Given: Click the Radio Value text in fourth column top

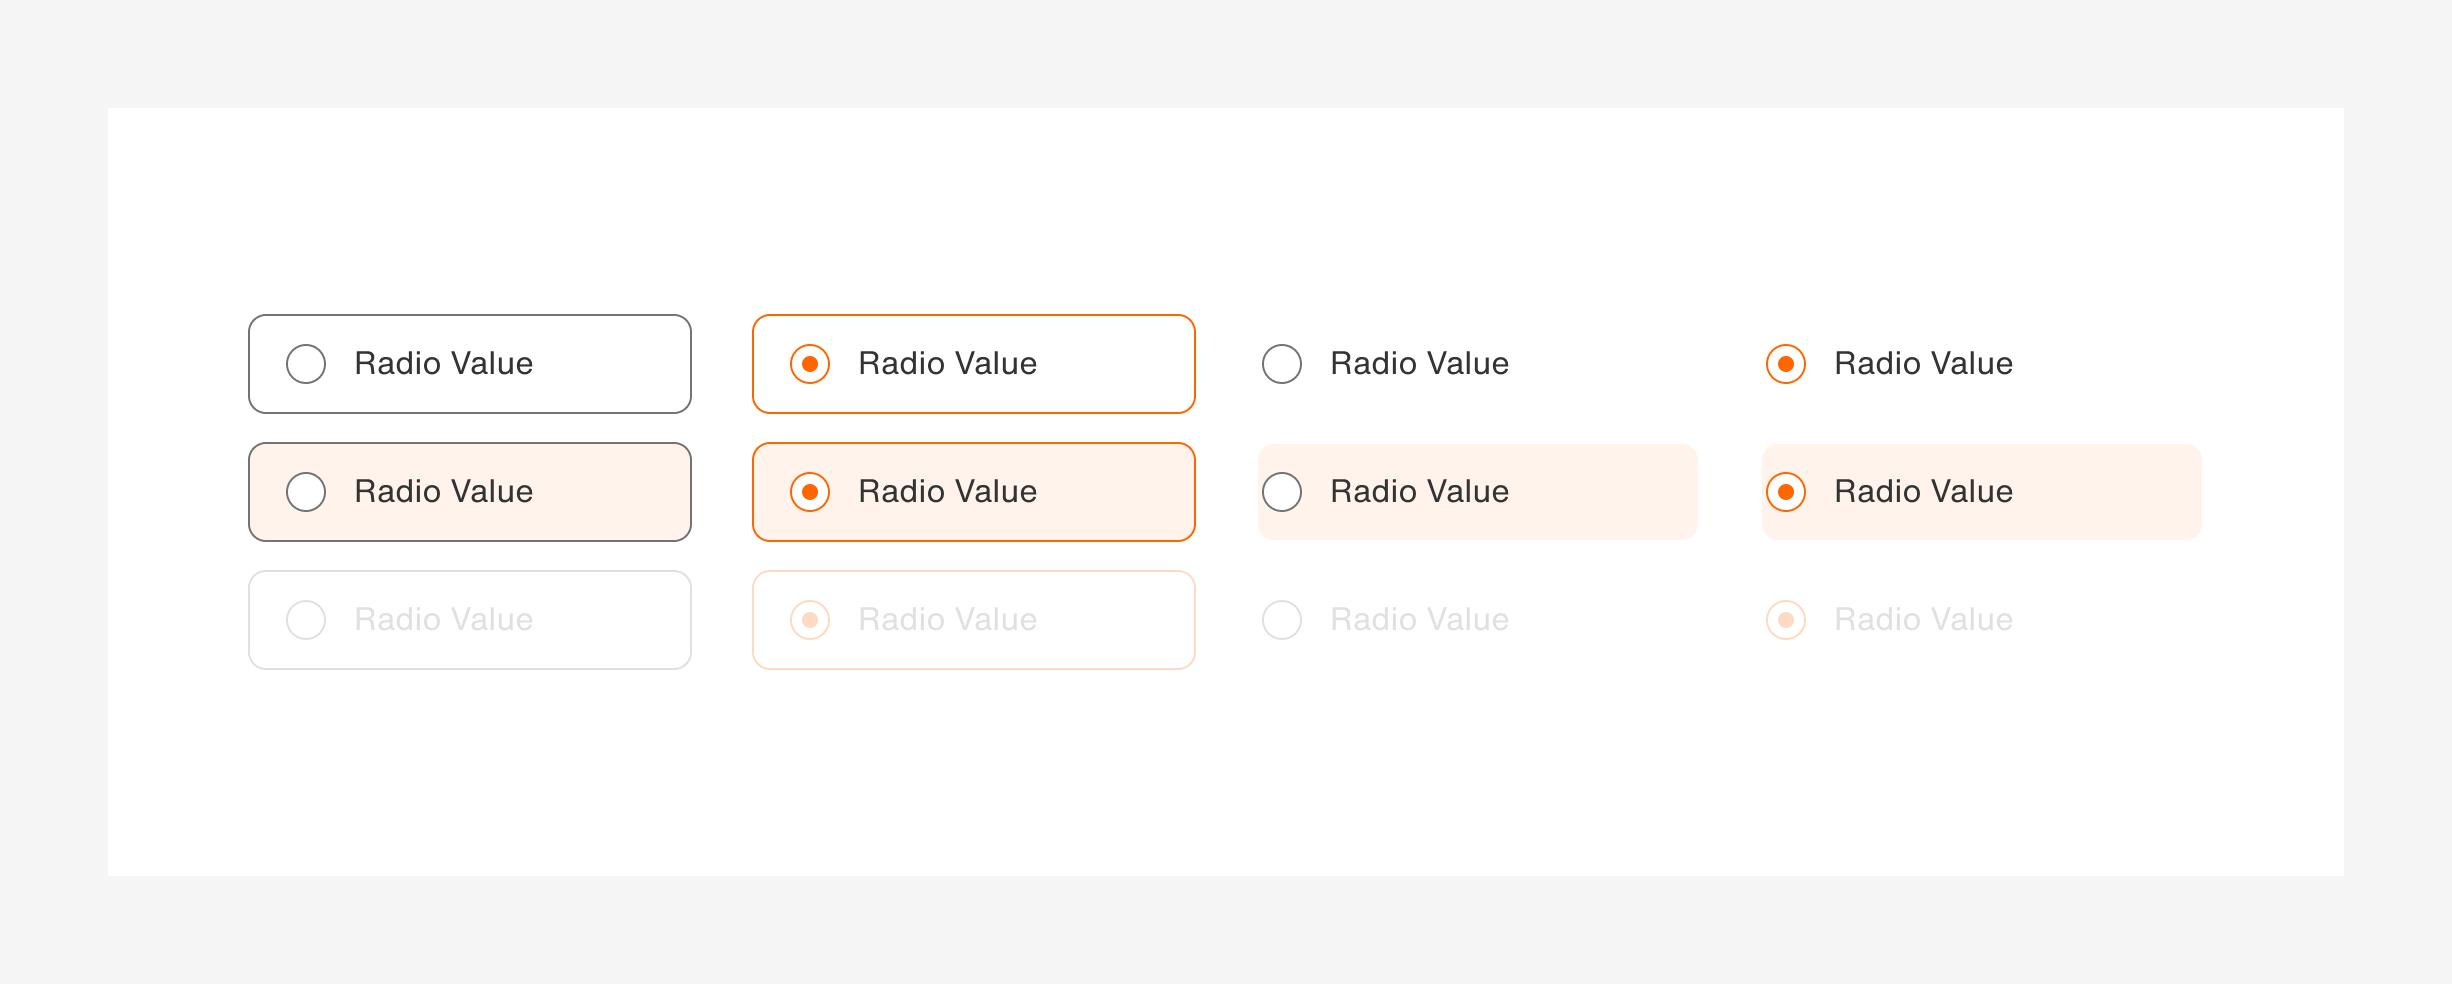Looking at the screenshot, I should (1922, 363).
